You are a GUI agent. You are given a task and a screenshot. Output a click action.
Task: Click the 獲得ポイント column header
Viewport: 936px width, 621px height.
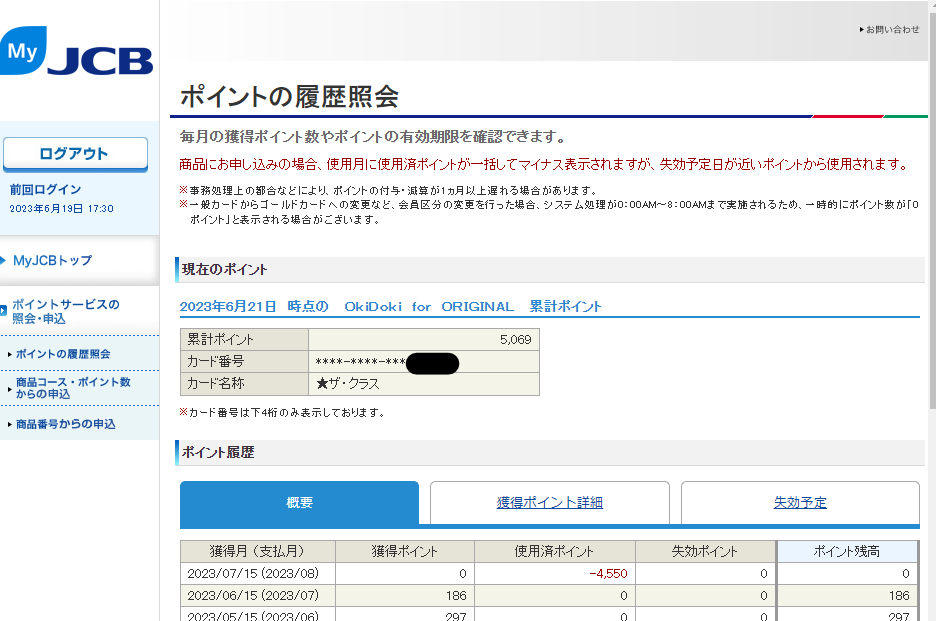tap(405, 551)
